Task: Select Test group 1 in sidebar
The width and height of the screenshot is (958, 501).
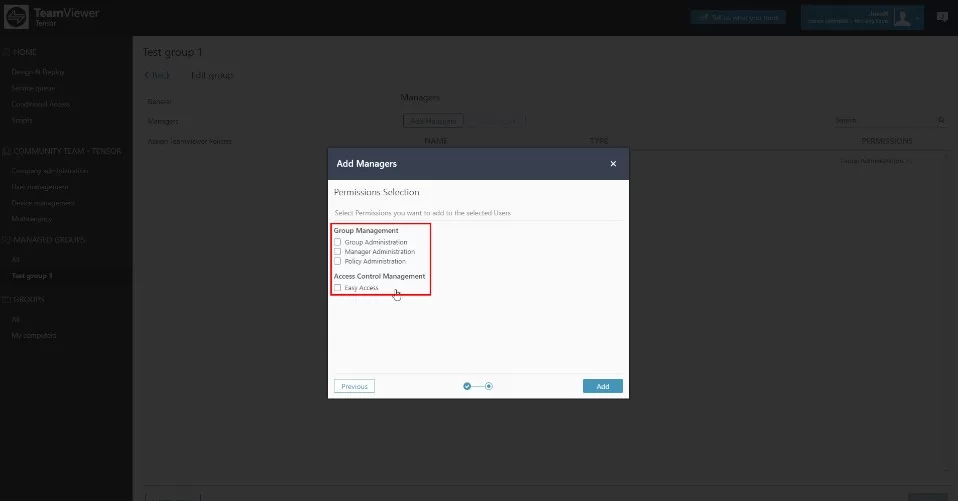Action: click(x=32, y=276)
